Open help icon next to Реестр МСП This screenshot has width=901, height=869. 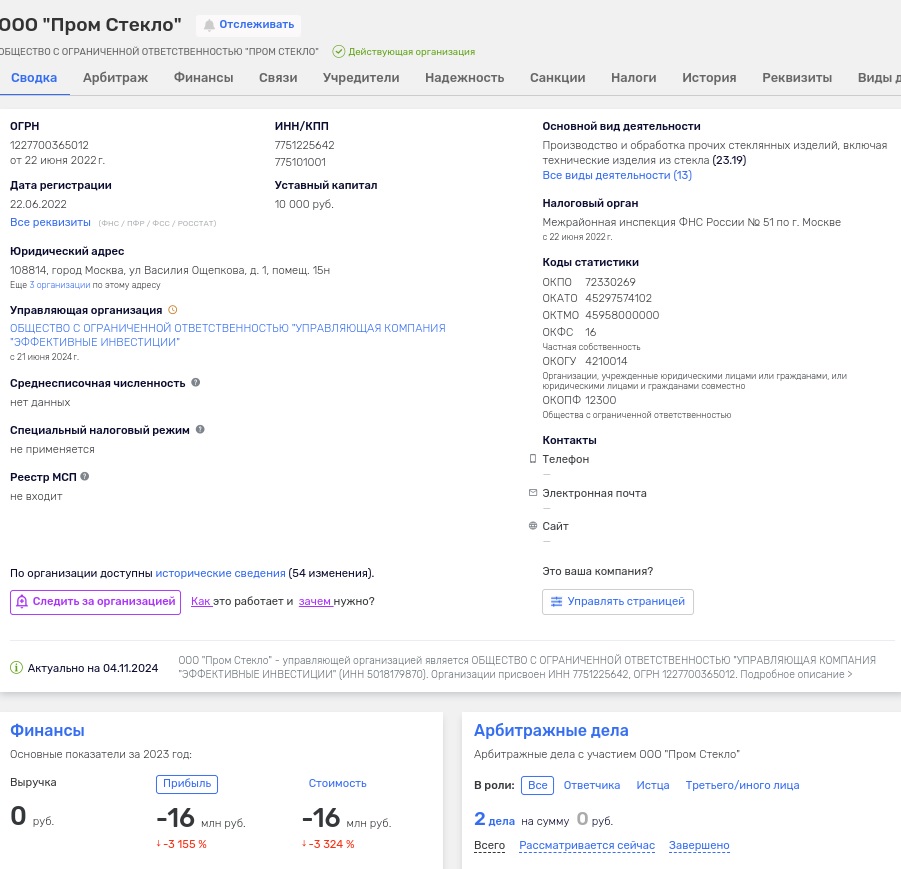(x=84, y=476)
